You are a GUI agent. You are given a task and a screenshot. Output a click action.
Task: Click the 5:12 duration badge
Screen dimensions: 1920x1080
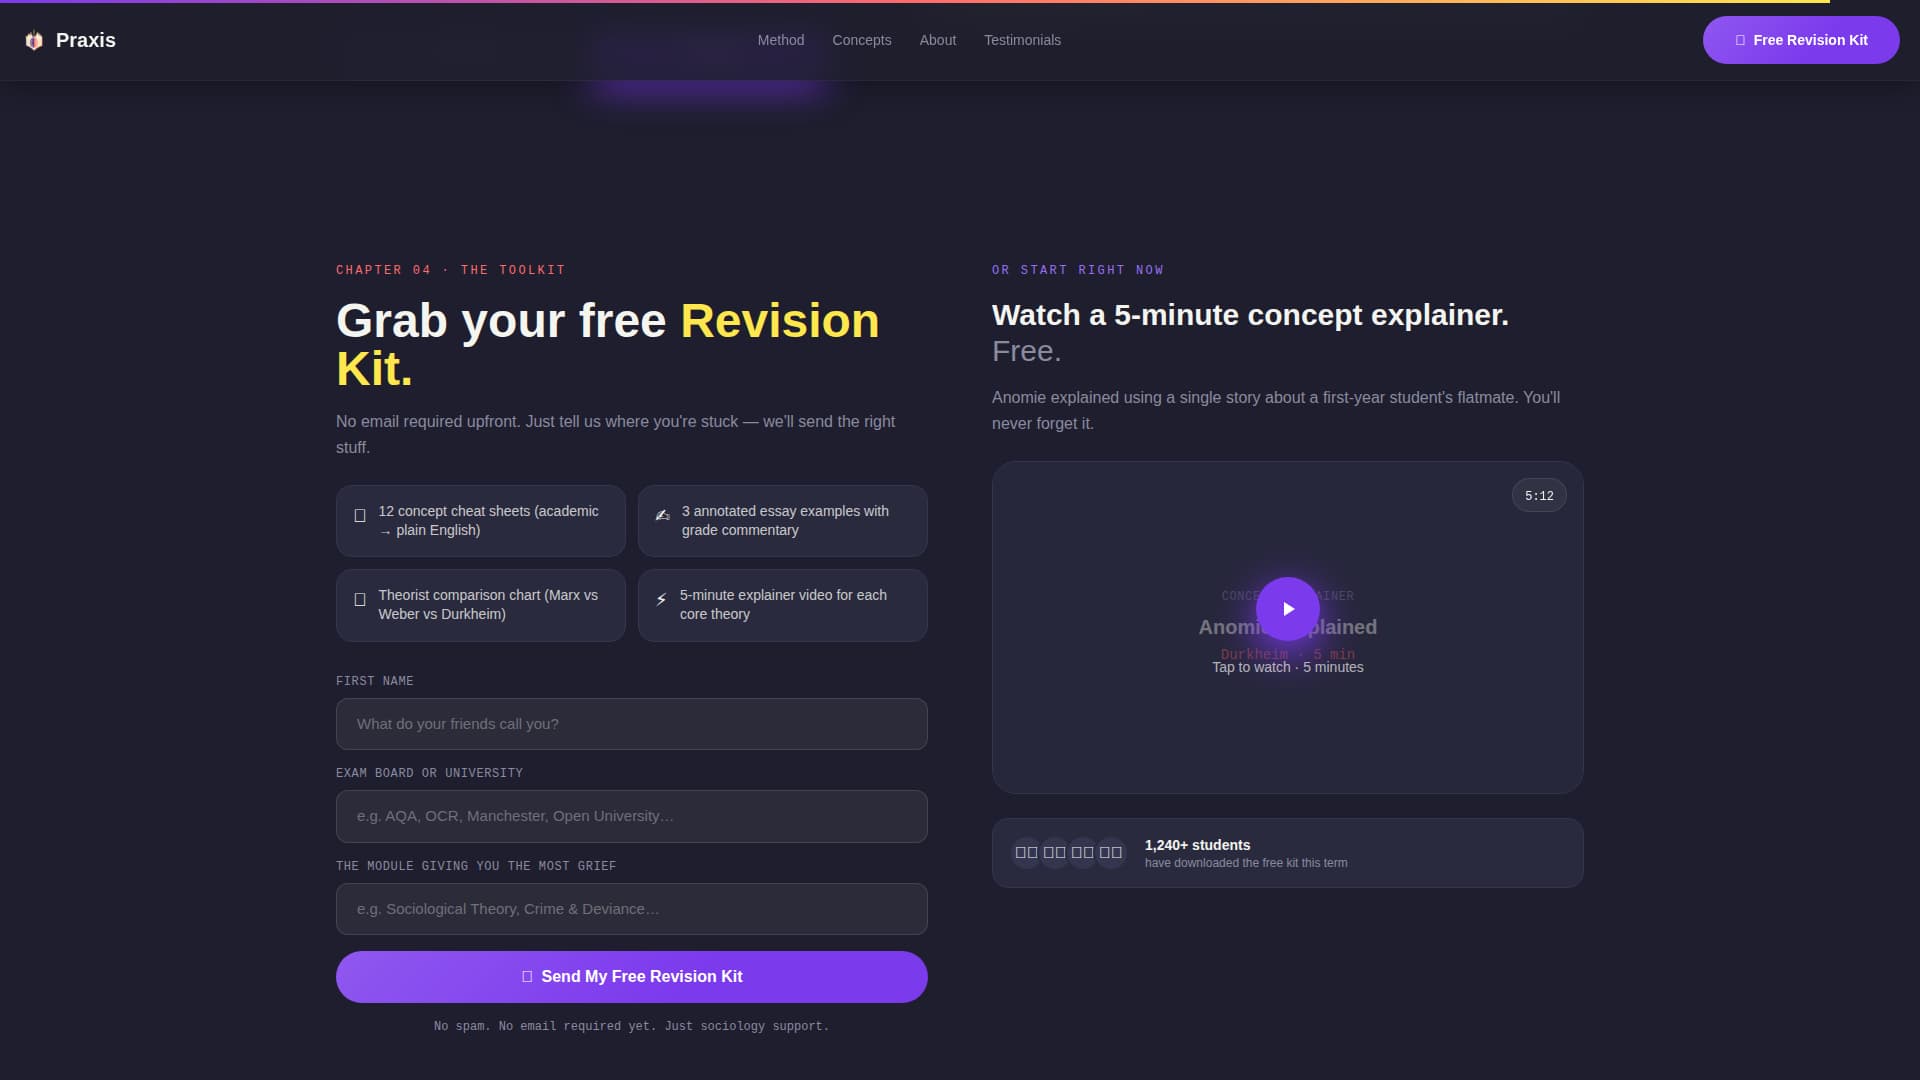tap(1539, 496)
